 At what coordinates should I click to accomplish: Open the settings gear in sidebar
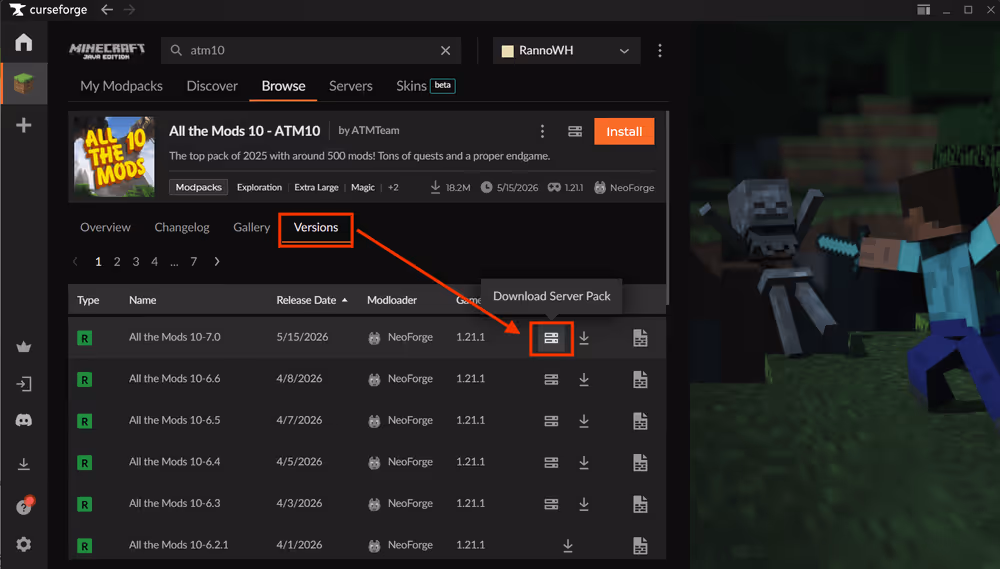(24, 544)
